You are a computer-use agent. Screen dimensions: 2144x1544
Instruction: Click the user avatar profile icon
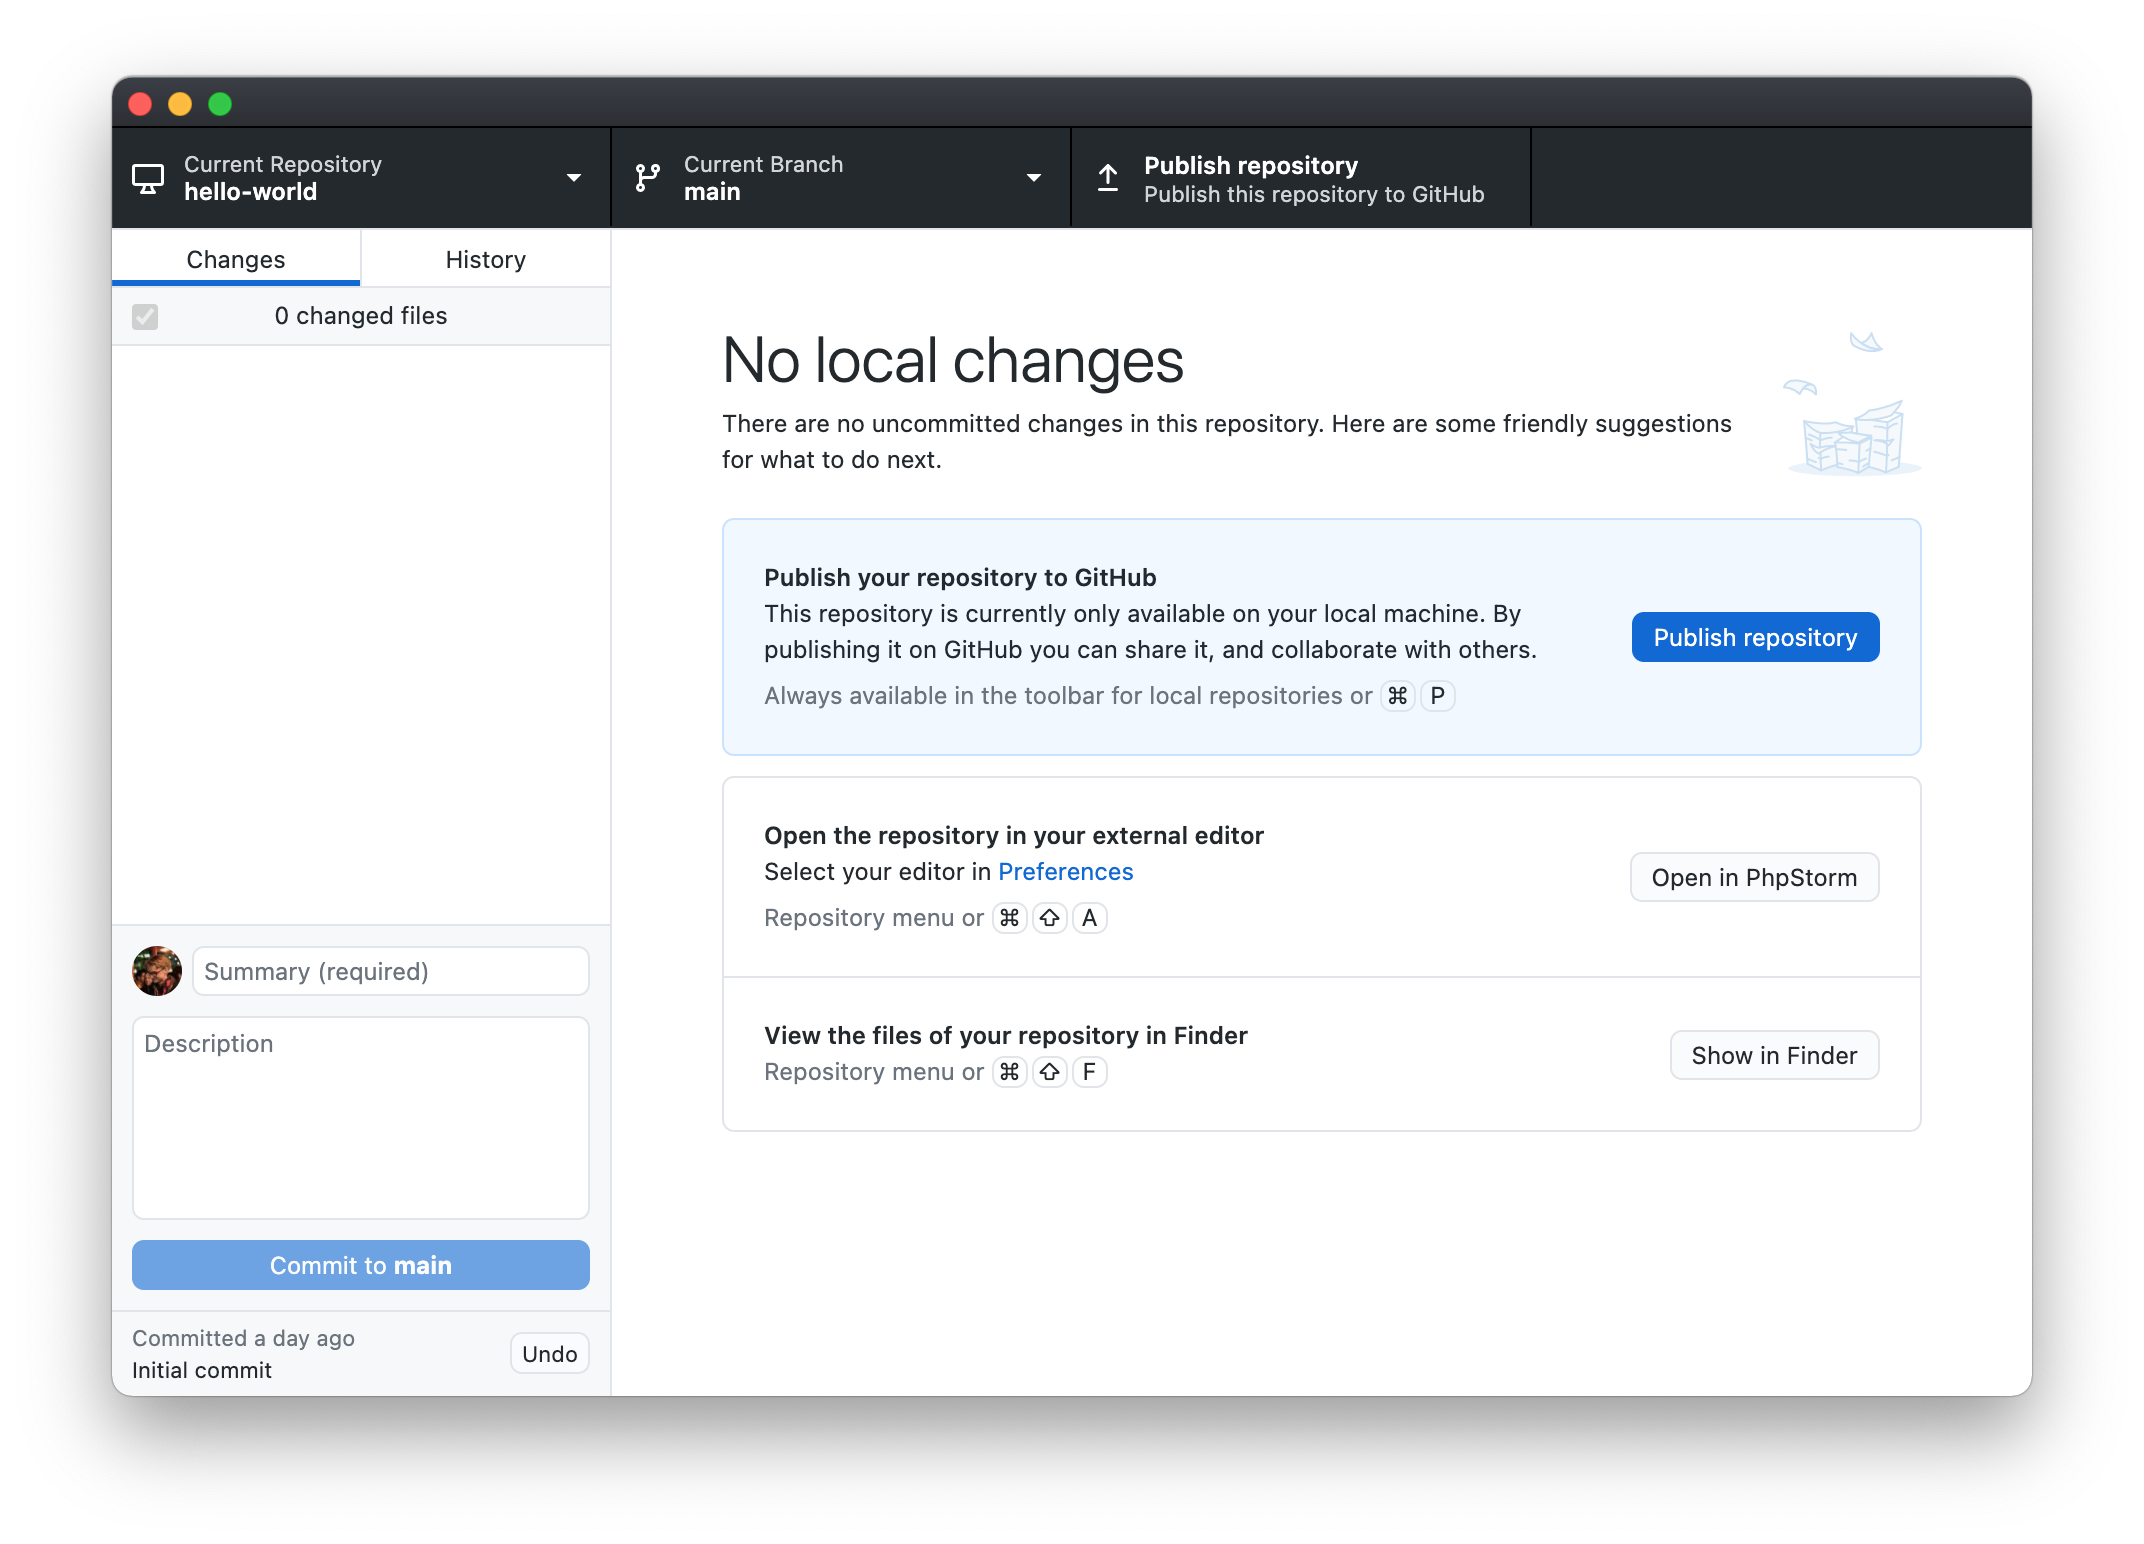click(158, 970)
